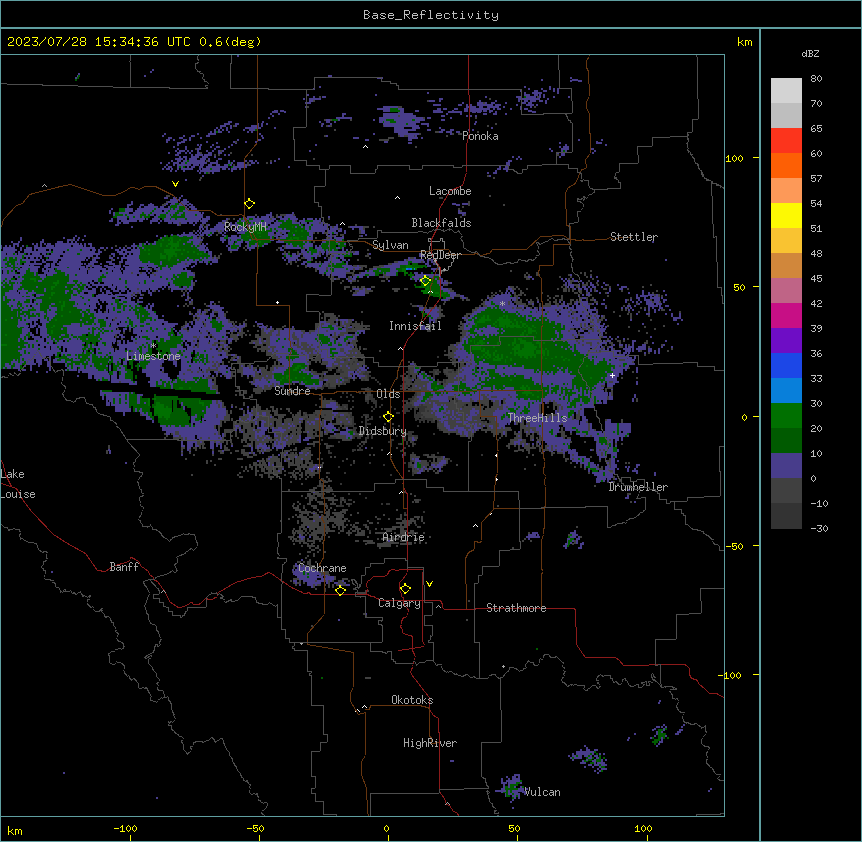Click the yellow diamond marker south of RedDeer
The image size is (862, 842).
pos(426,281)
